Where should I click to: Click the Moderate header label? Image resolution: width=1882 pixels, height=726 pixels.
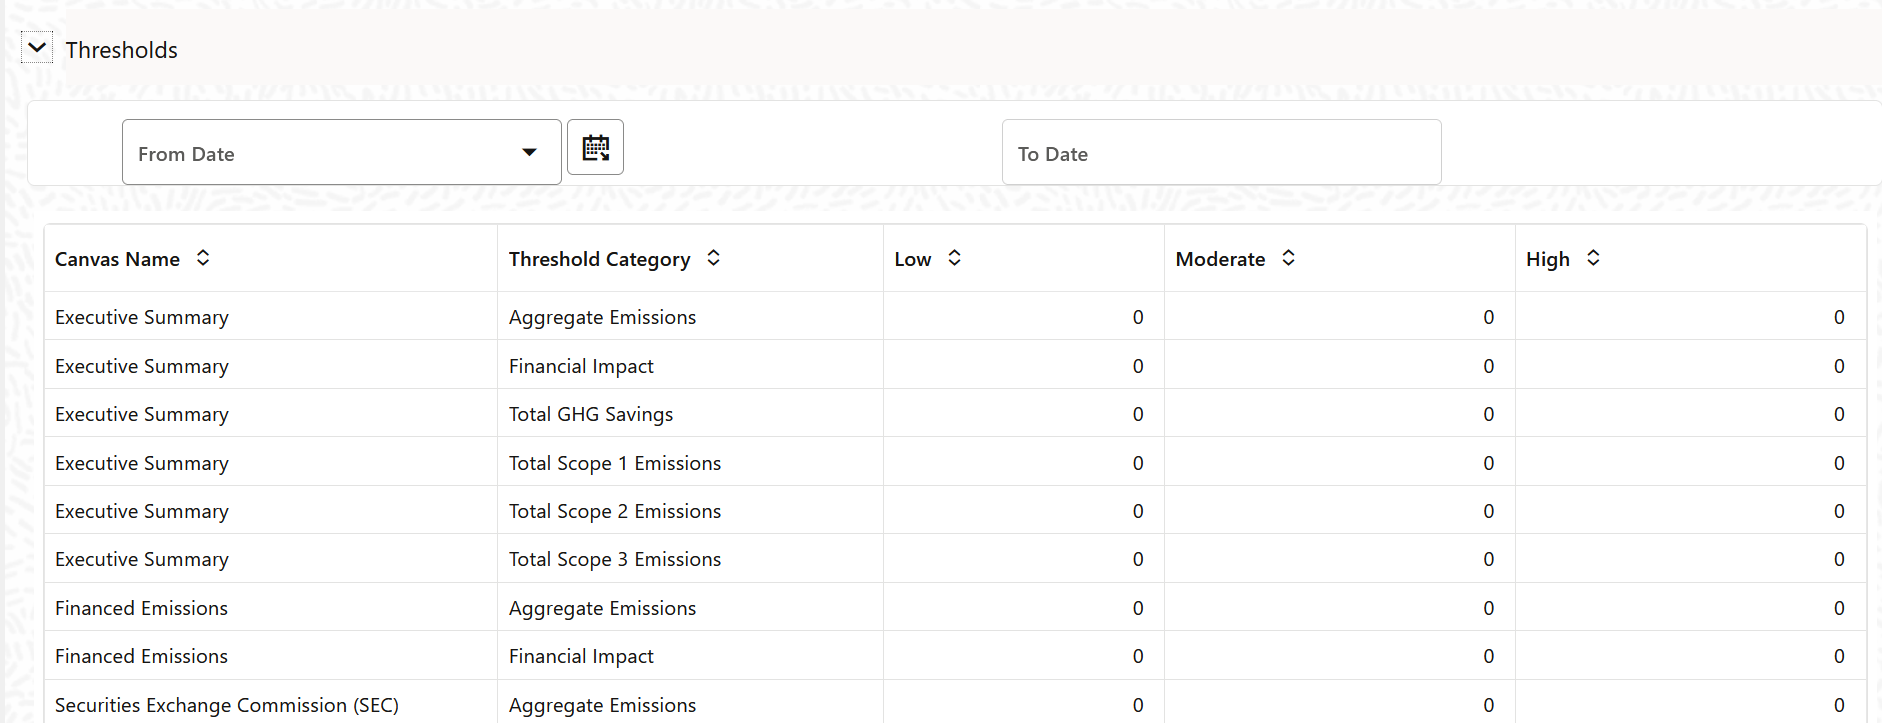1220,259
